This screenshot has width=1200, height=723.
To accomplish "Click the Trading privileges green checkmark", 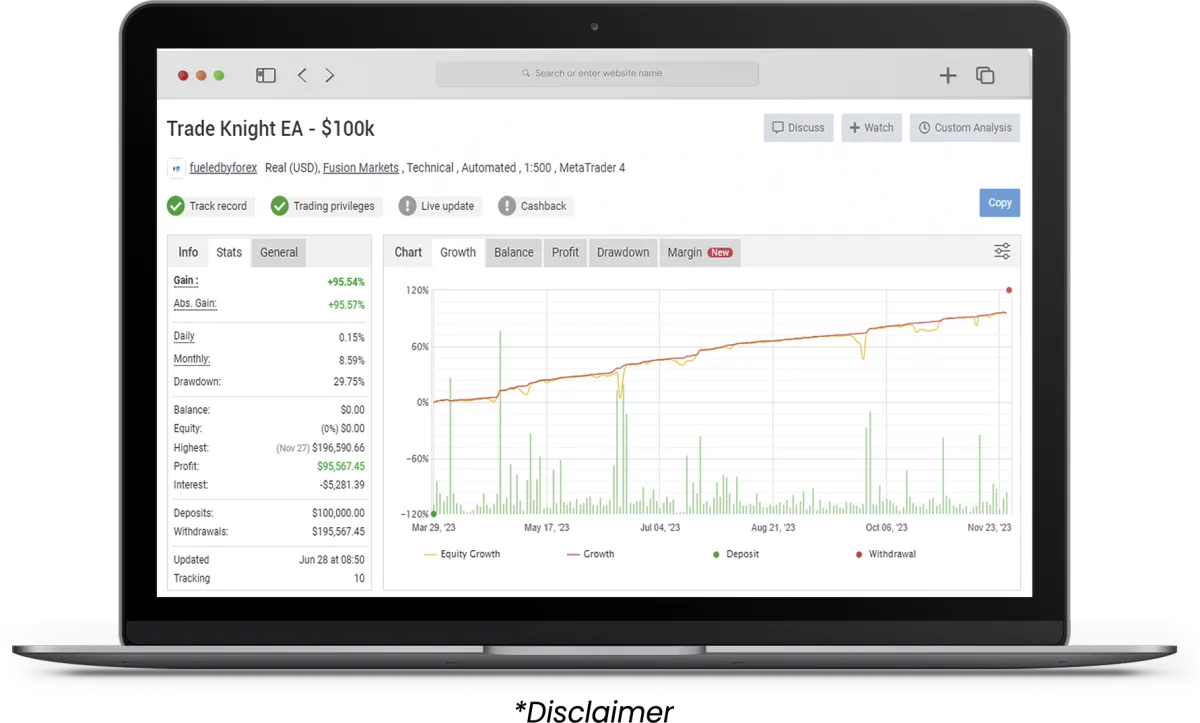I will [280, 206].
